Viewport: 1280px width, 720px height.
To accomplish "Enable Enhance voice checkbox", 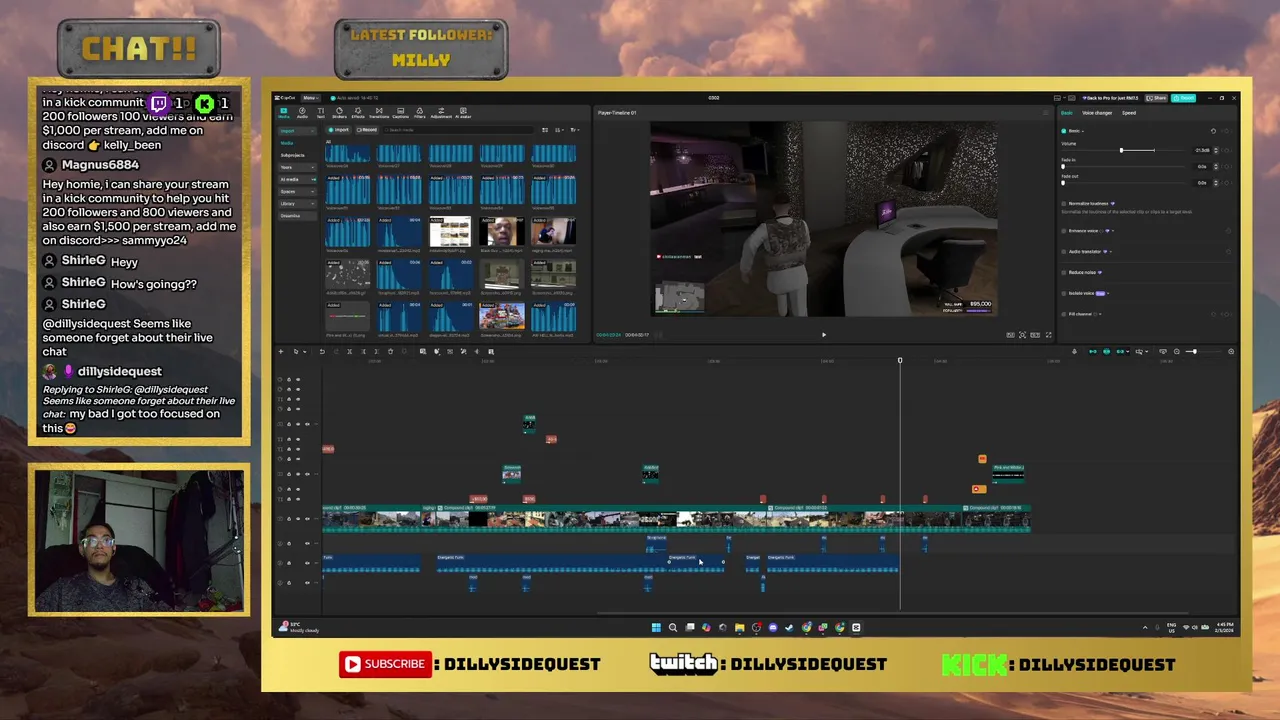I will pos(1064,231).
